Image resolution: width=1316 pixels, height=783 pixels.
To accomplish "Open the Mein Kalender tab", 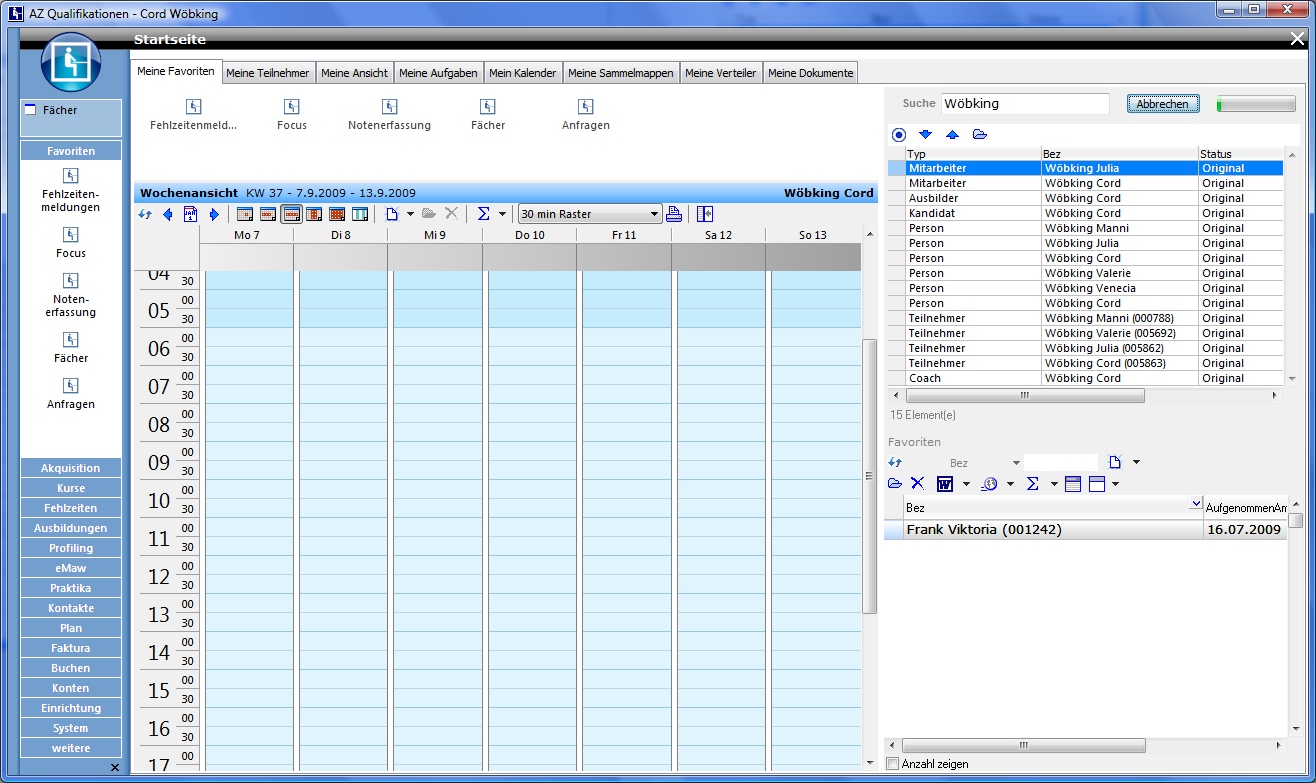I will [522, 73].
